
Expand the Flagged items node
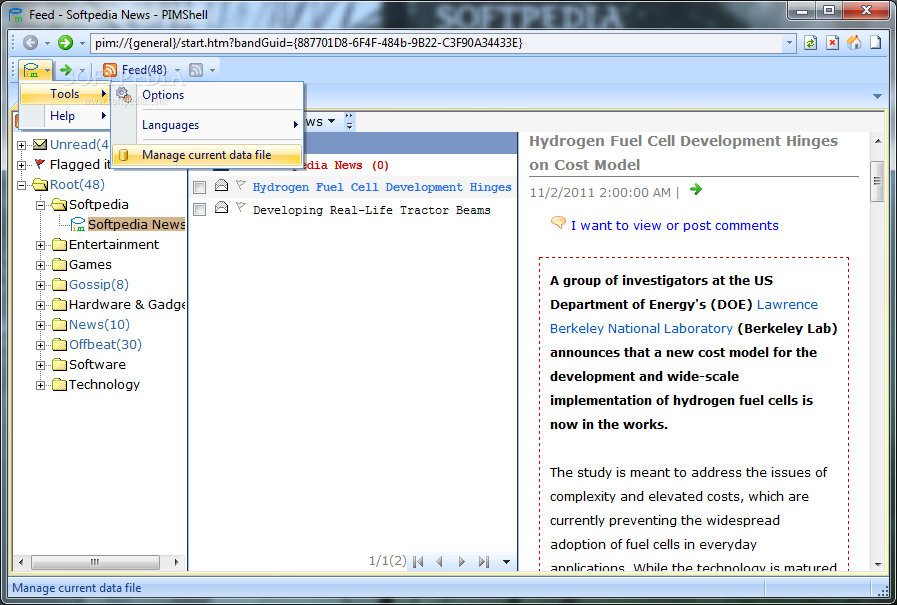(21, 165)
